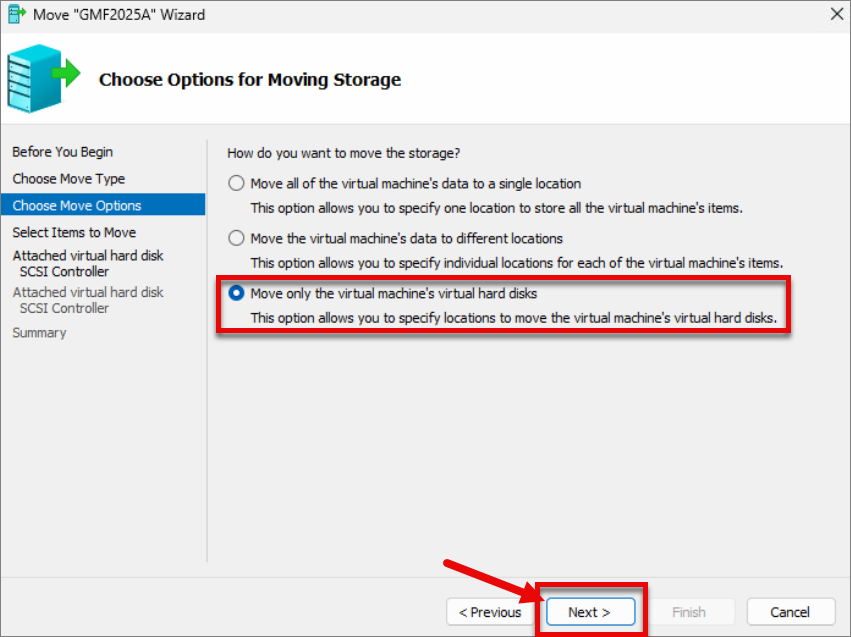The height and width of the screenshot is (637, 851).
Task: Click the Next button
Action: pyautogui.click(x=590, y=612)
